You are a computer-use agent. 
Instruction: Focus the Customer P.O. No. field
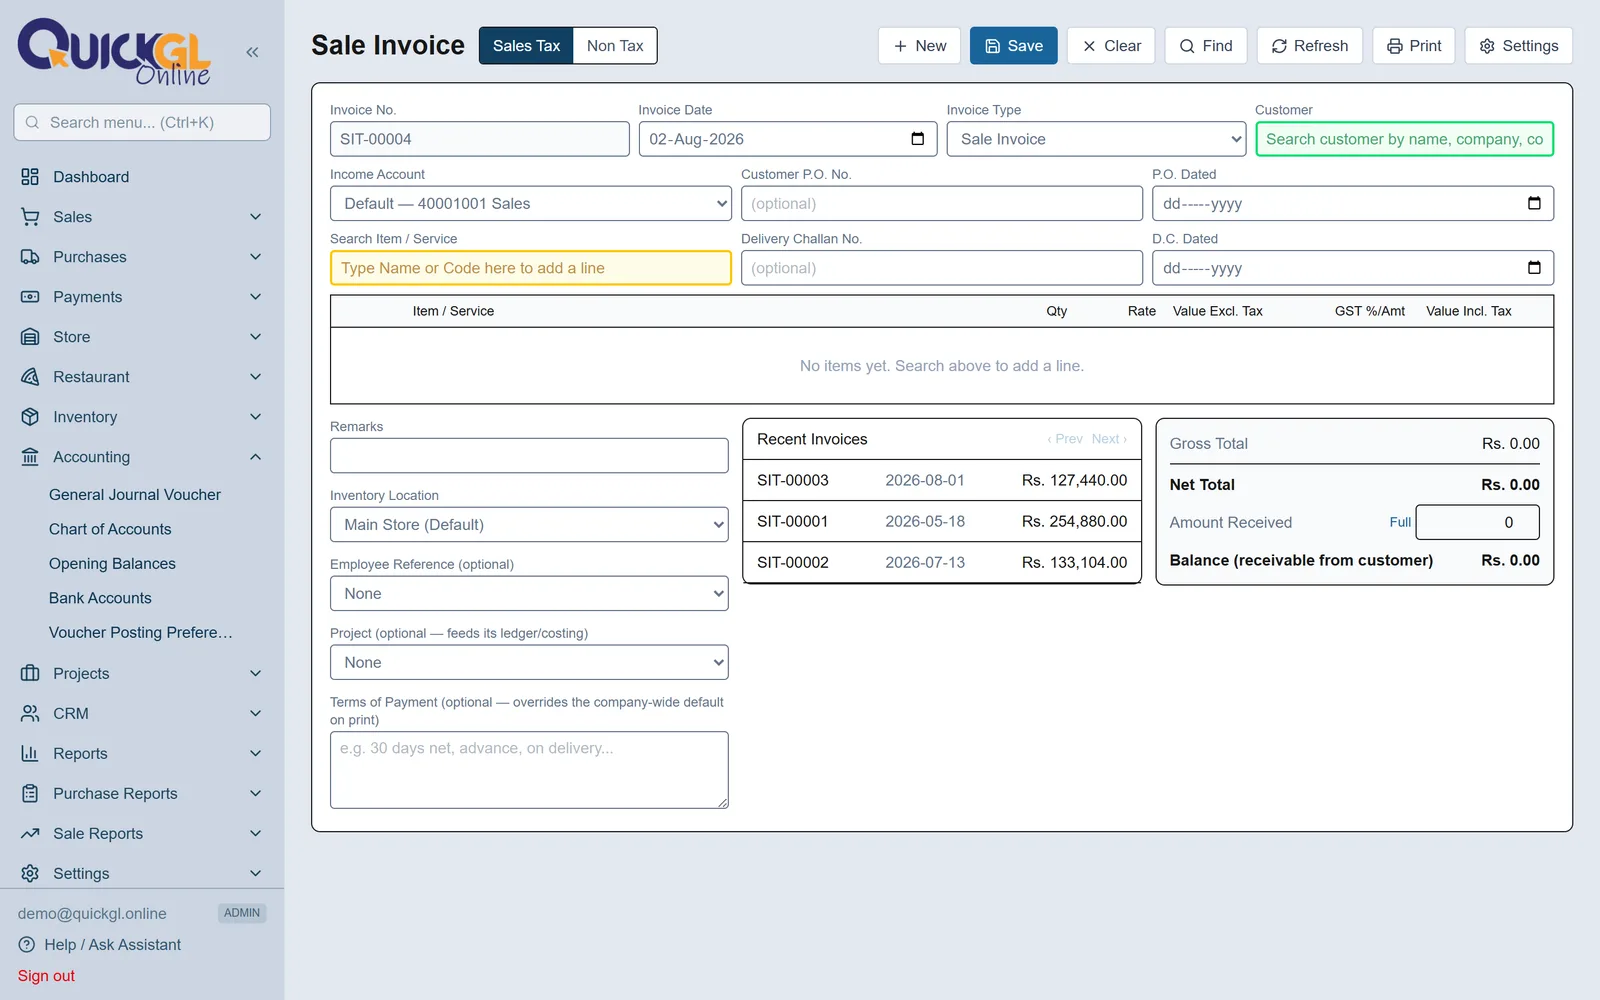(x=942, y=203)
